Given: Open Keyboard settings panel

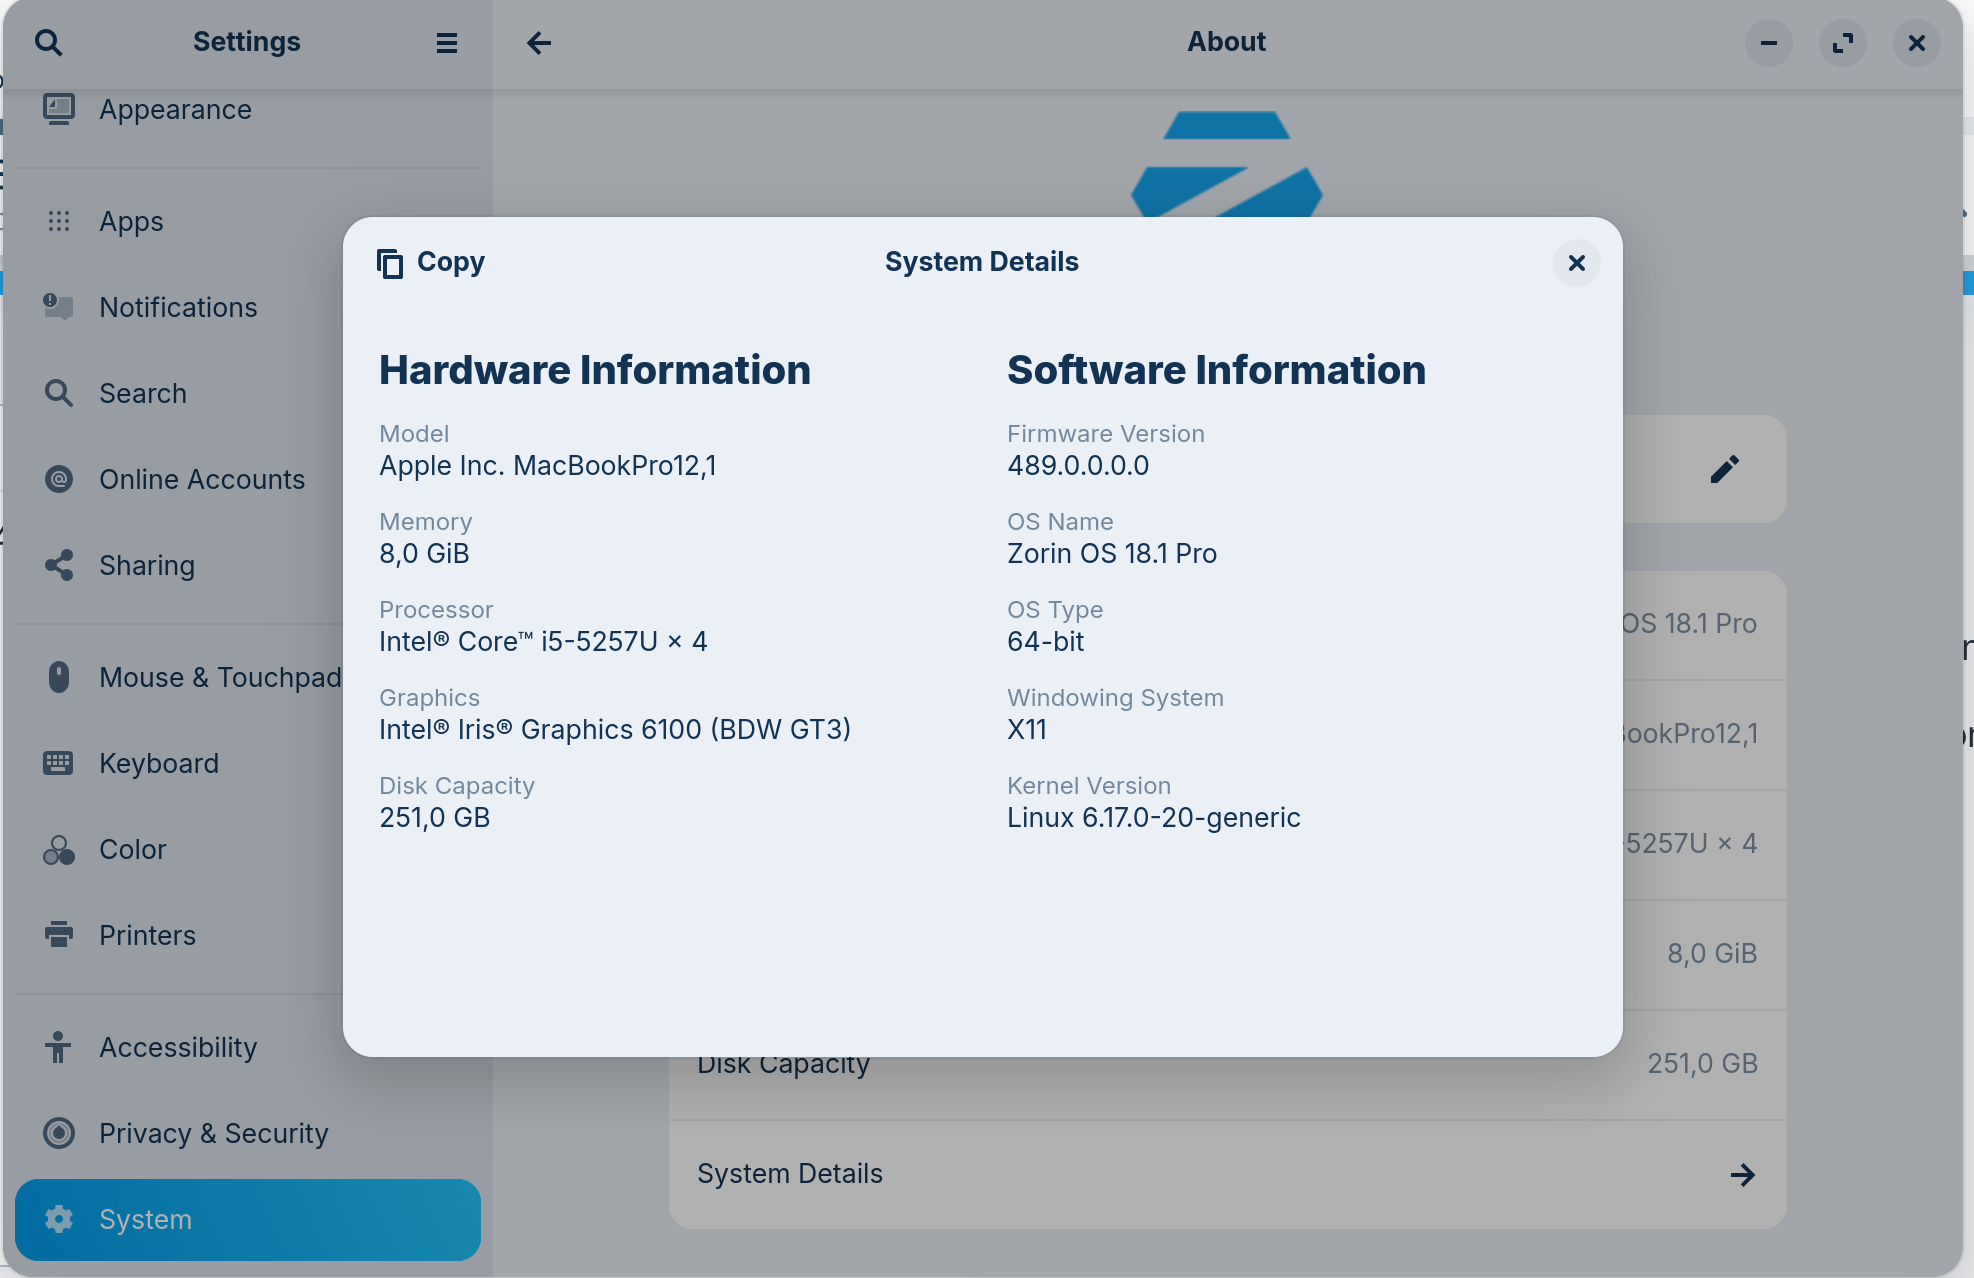Looking at the screenshot, I should [158, 763].
